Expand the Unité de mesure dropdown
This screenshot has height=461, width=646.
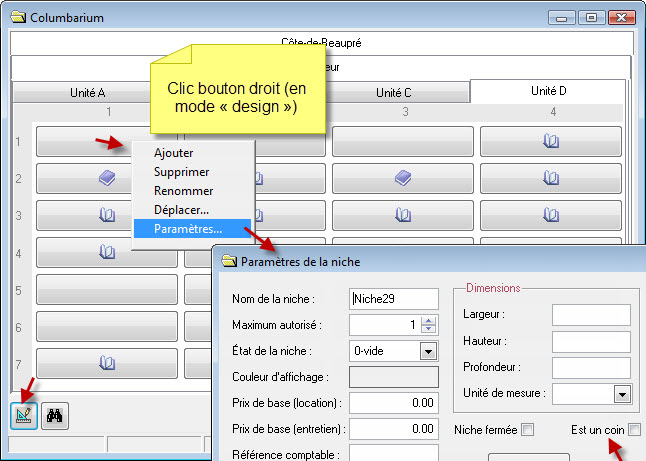(x=621, y=394)
